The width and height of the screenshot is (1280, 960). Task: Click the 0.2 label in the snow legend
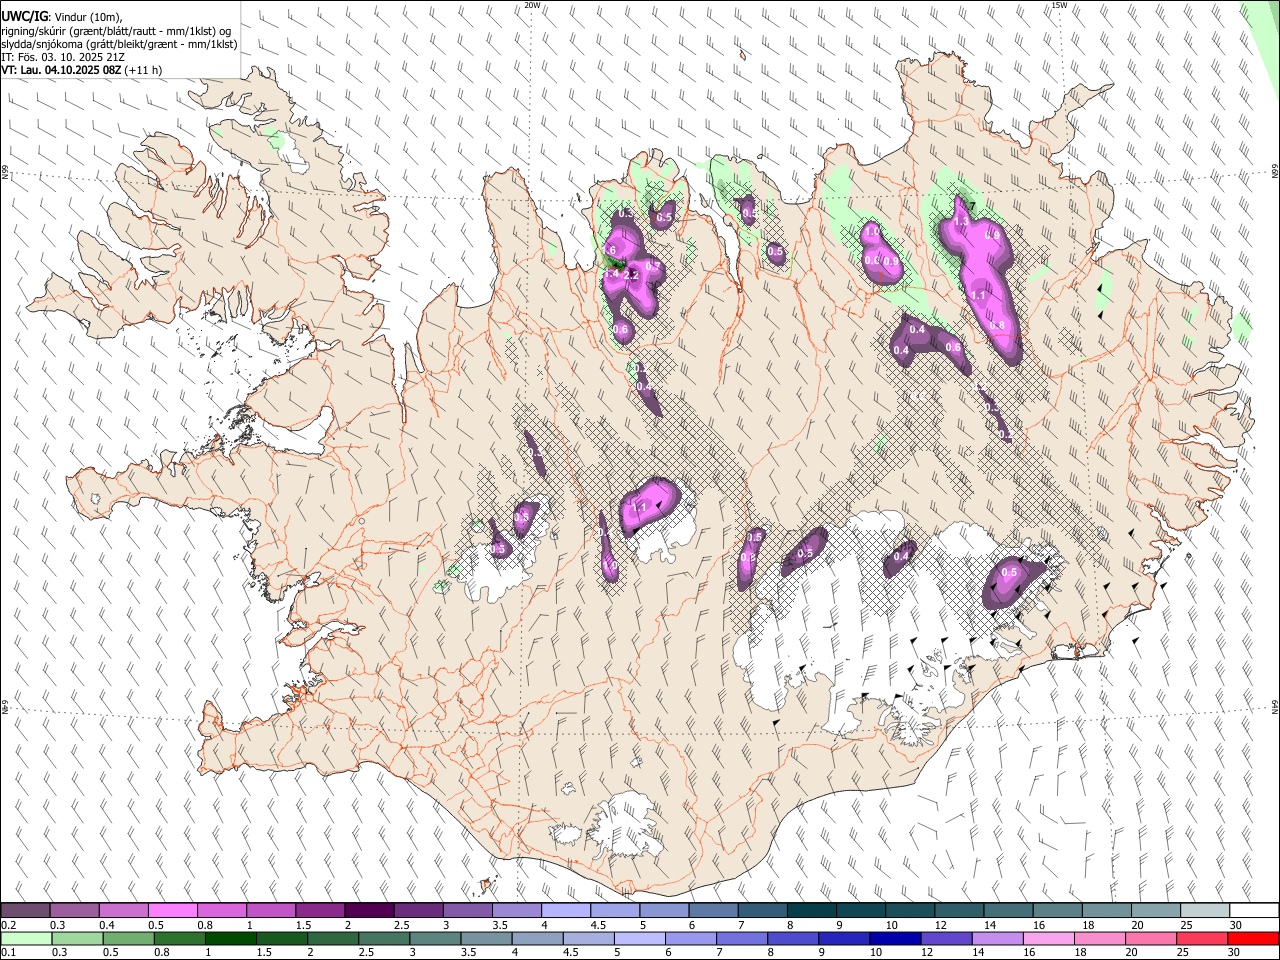coord(8,925)
